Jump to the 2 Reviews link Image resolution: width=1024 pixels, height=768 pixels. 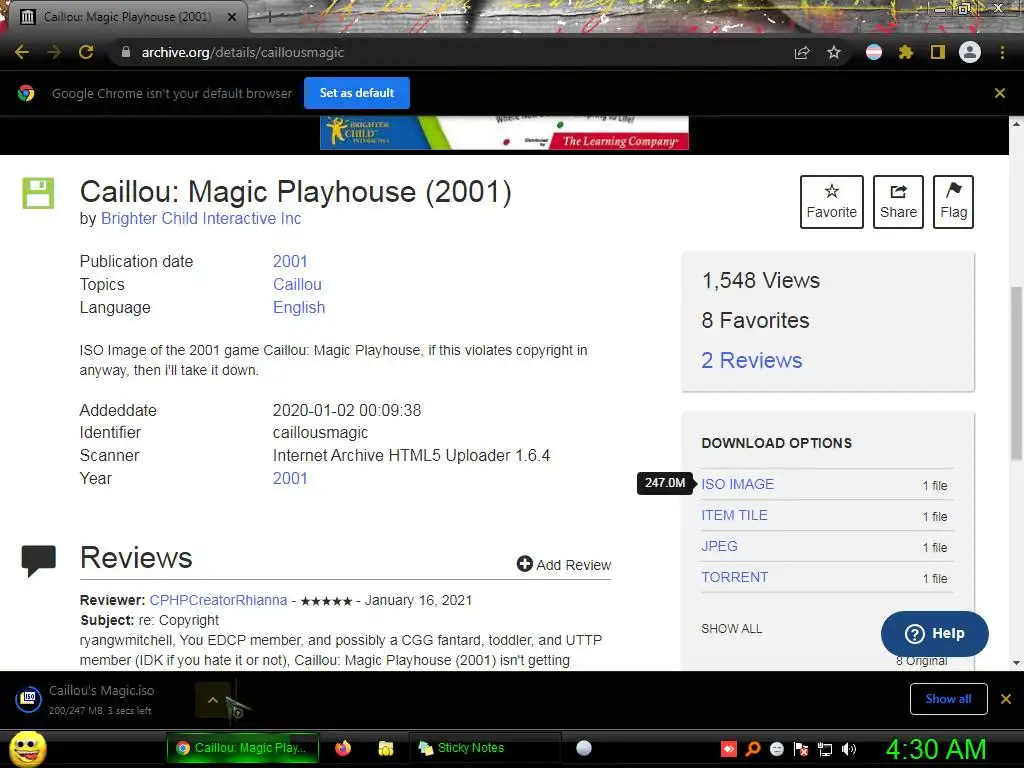(752, 360)
